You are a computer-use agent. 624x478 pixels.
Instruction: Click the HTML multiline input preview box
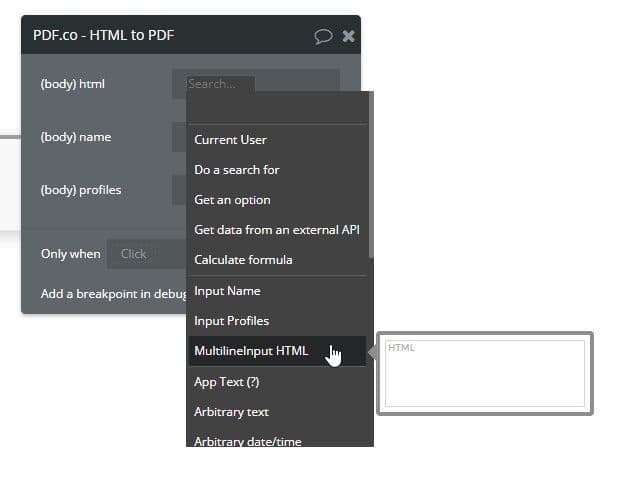click(x=484, y=373)
